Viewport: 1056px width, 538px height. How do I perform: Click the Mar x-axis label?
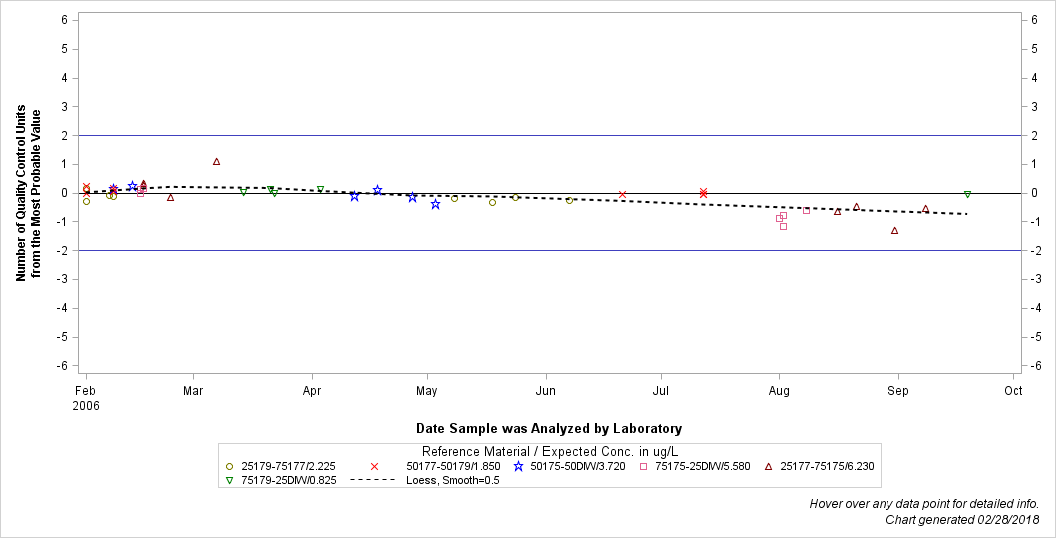pyautogui.click(x=193, y=391)
